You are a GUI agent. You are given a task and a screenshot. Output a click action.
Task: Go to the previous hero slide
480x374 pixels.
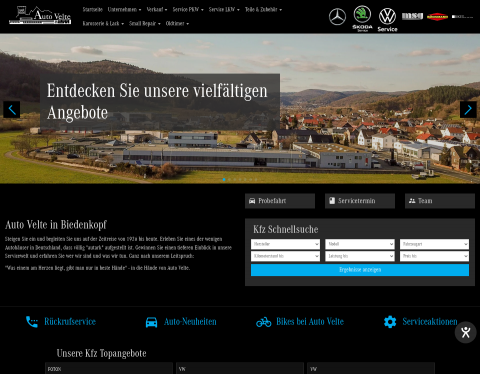pos(12,109)
